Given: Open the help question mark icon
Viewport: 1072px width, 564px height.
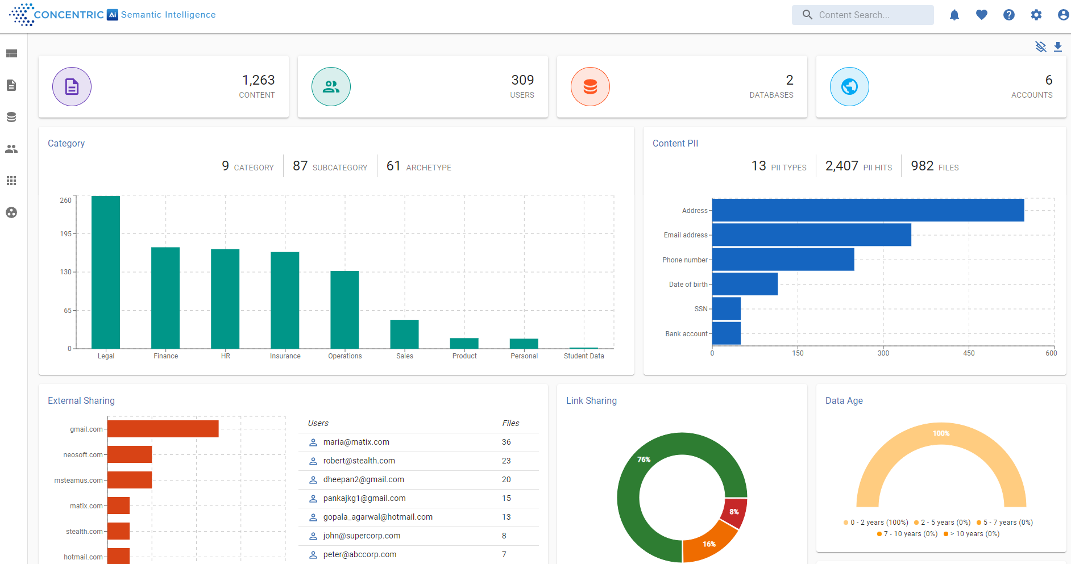Looking at the screenshot, I should [1009, 15].
